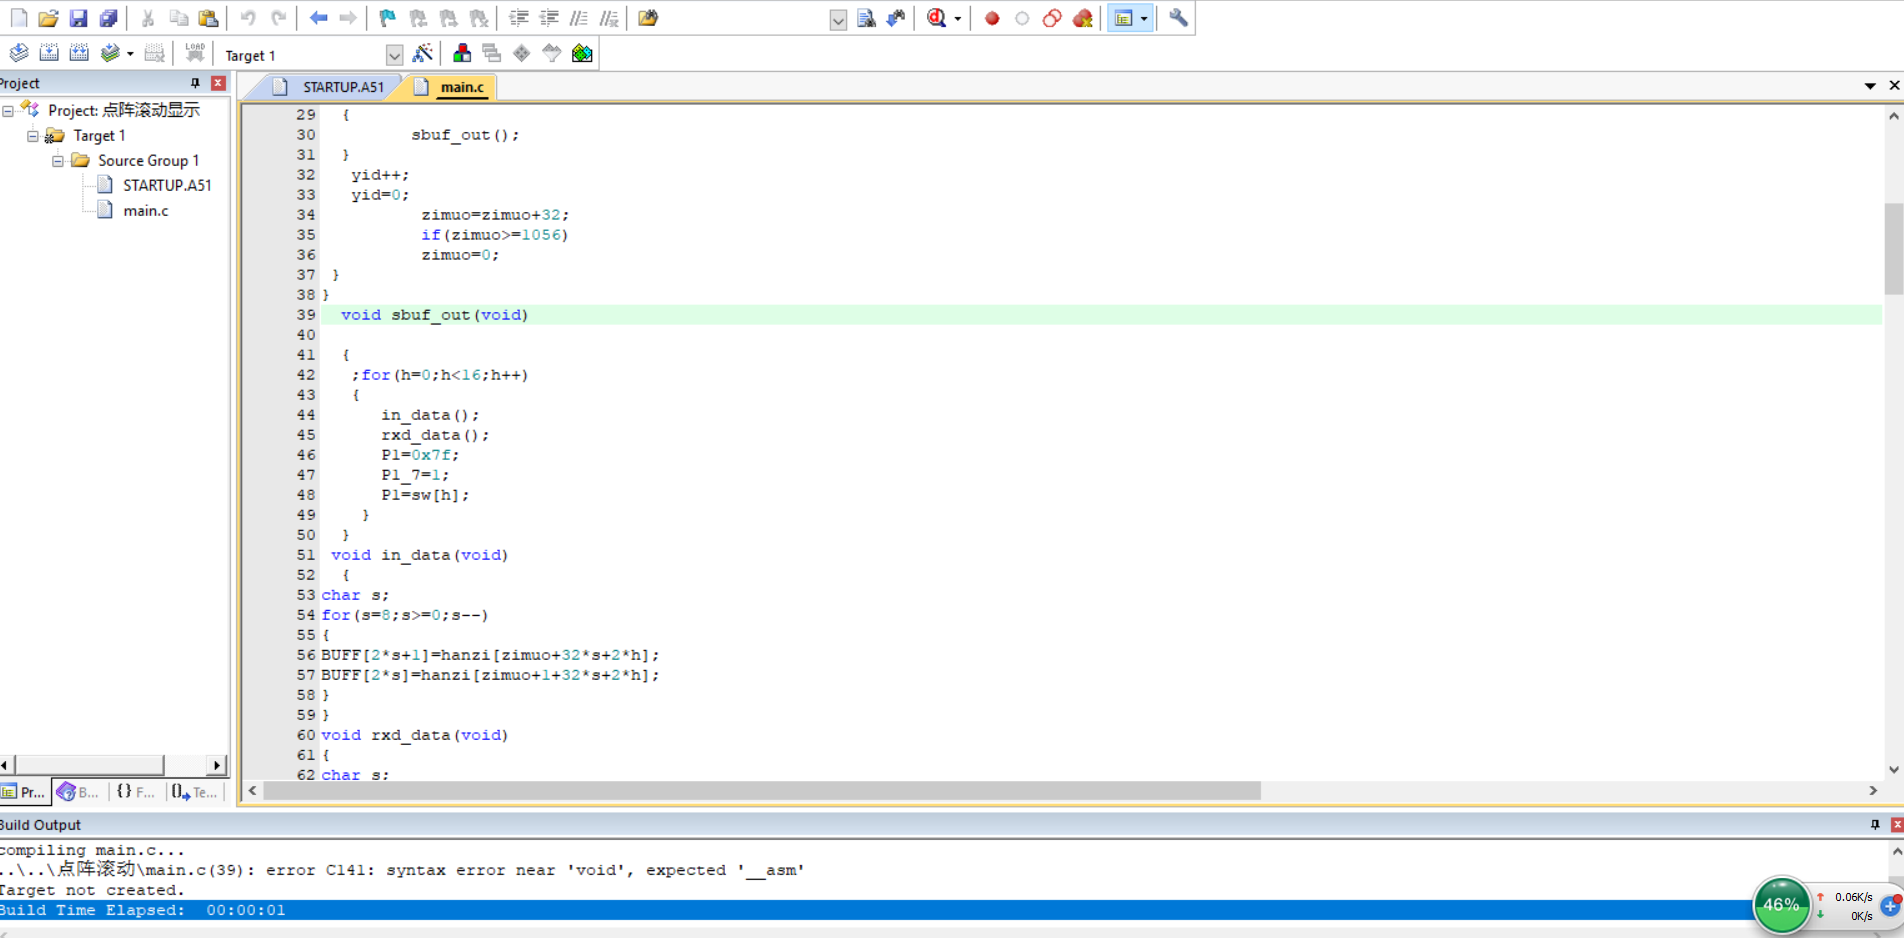Toggle the Project window layout button

point(1124,18)
